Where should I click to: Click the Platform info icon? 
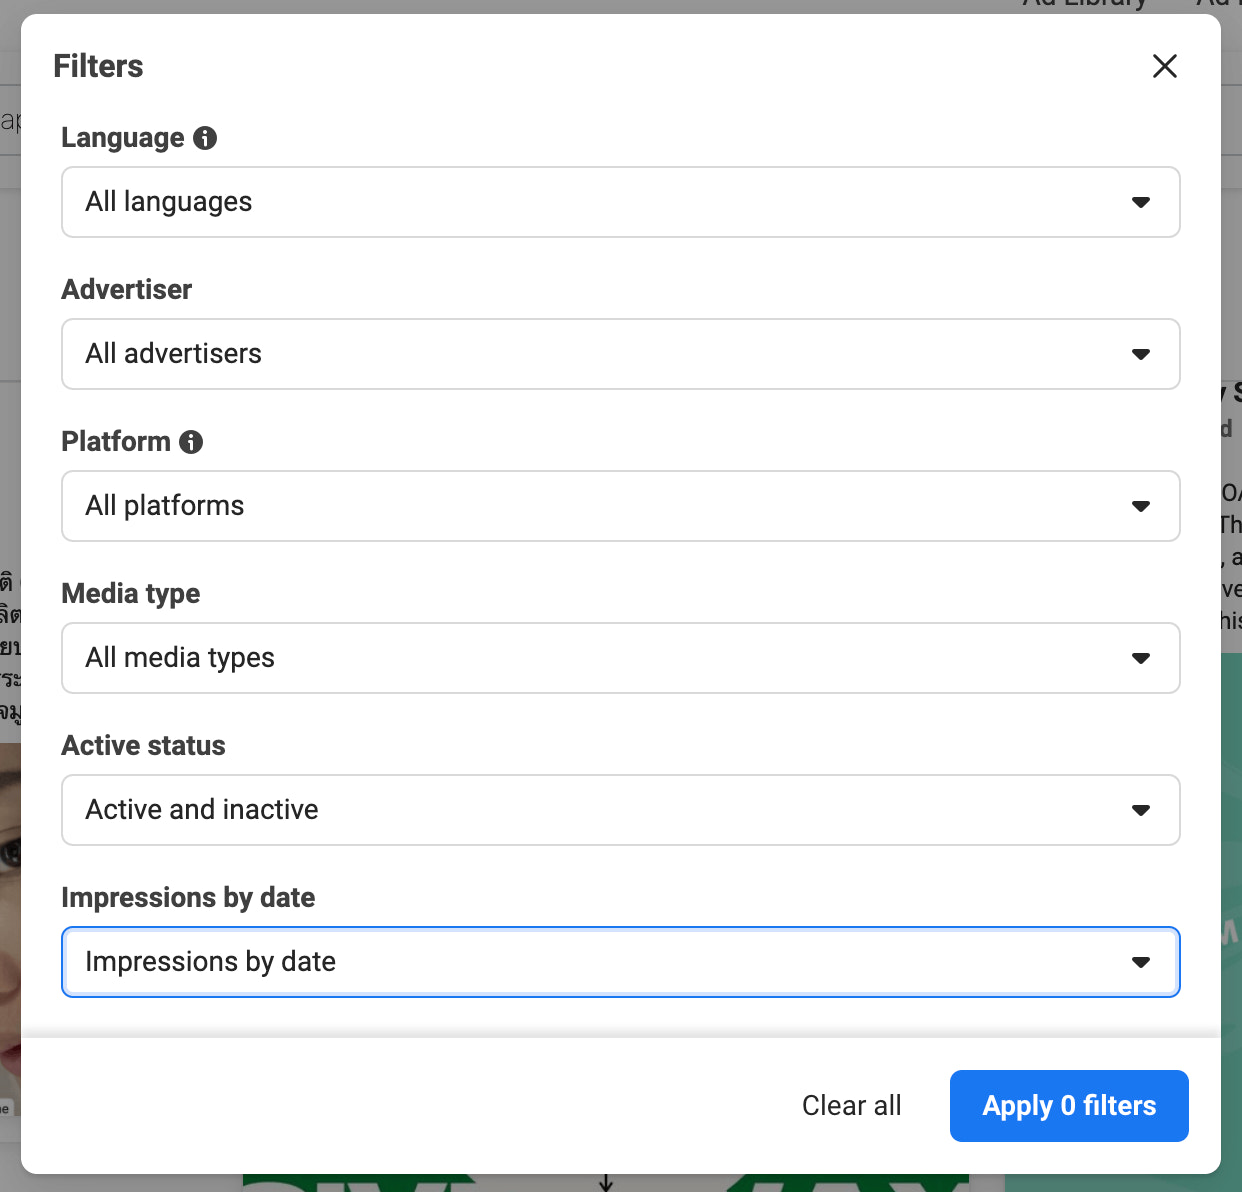click(191, 442)
